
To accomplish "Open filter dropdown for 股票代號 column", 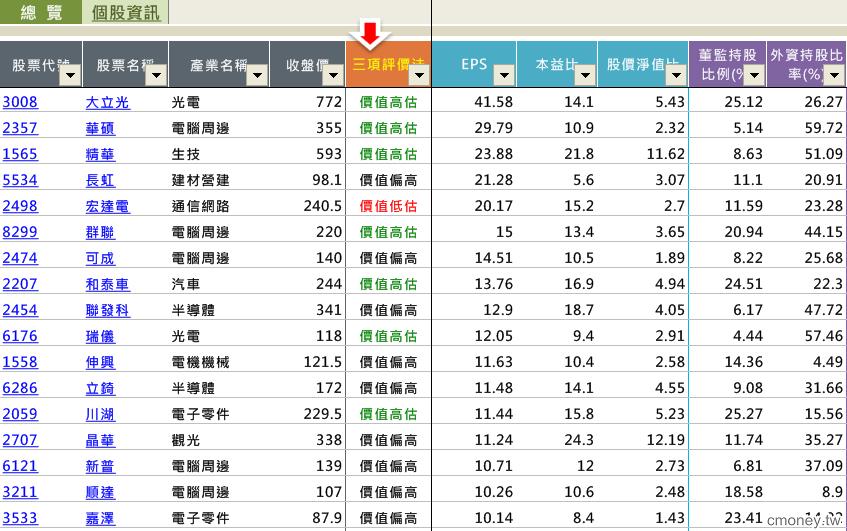I will point(70,76).
